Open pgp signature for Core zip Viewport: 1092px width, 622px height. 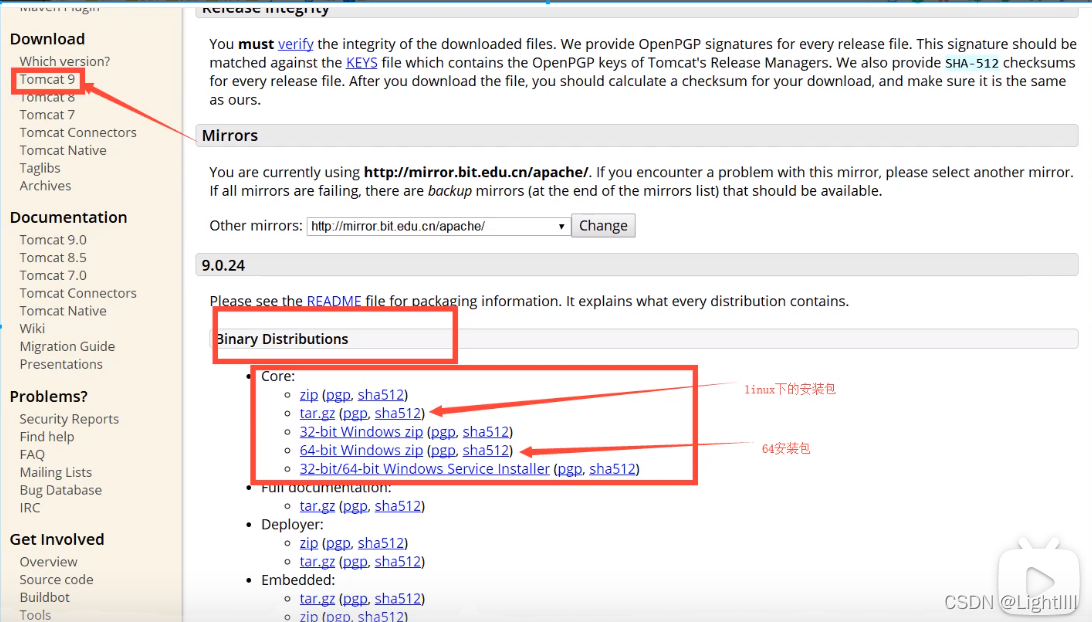click(x=338, y=395)
